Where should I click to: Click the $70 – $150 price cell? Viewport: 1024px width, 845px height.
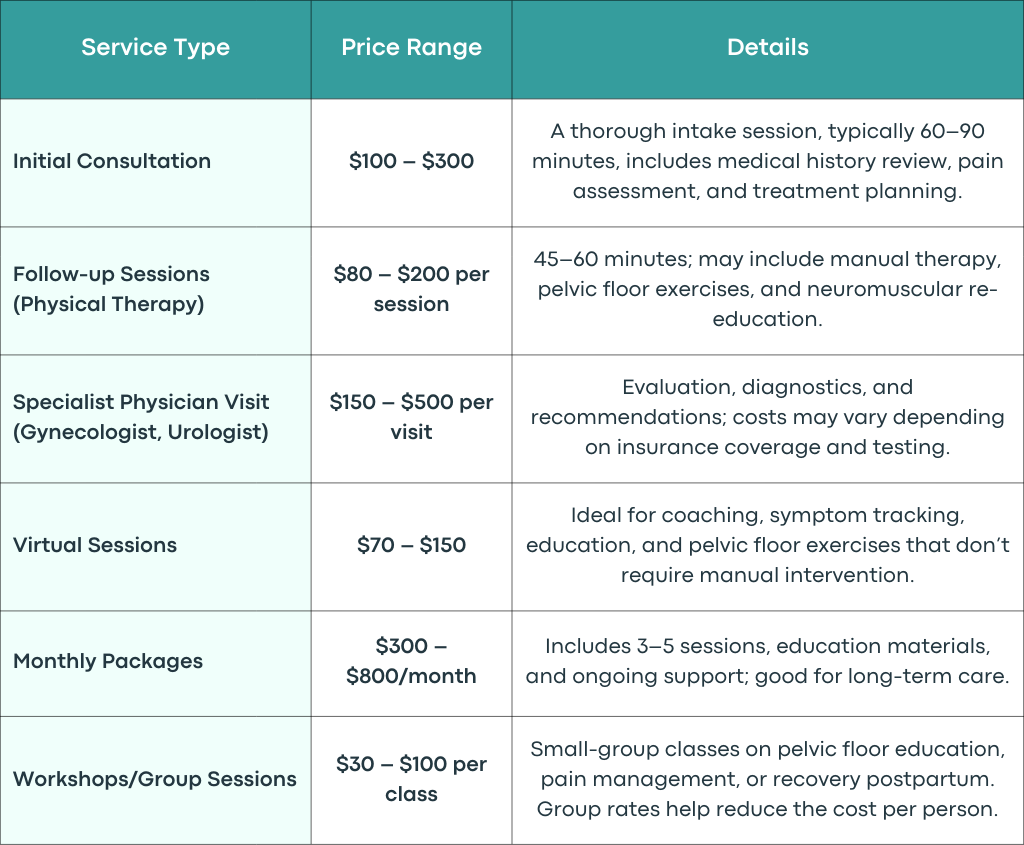[x=411, y=545]
